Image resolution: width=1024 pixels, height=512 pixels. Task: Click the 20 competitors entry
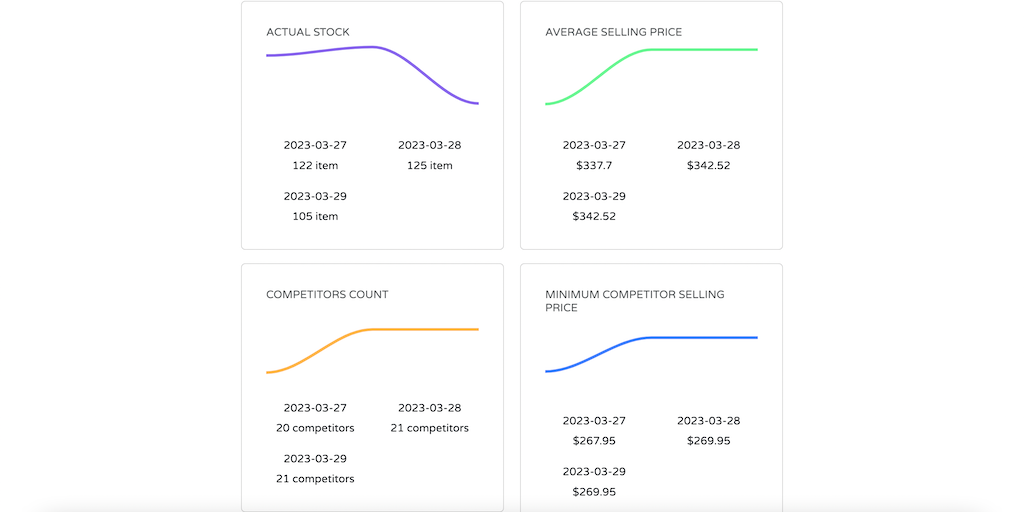point(315,428)
